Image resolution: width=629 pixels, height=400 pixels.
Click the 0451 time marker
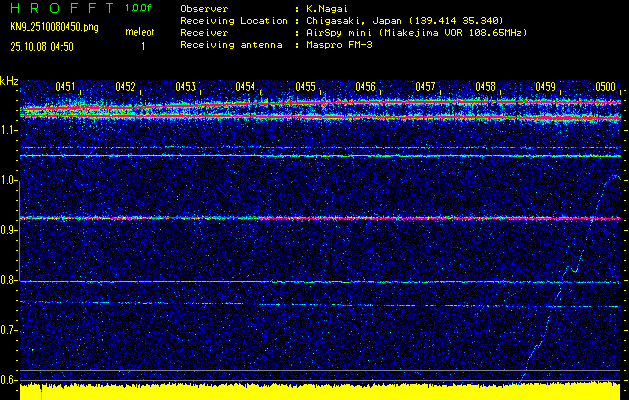click(65, 87)
